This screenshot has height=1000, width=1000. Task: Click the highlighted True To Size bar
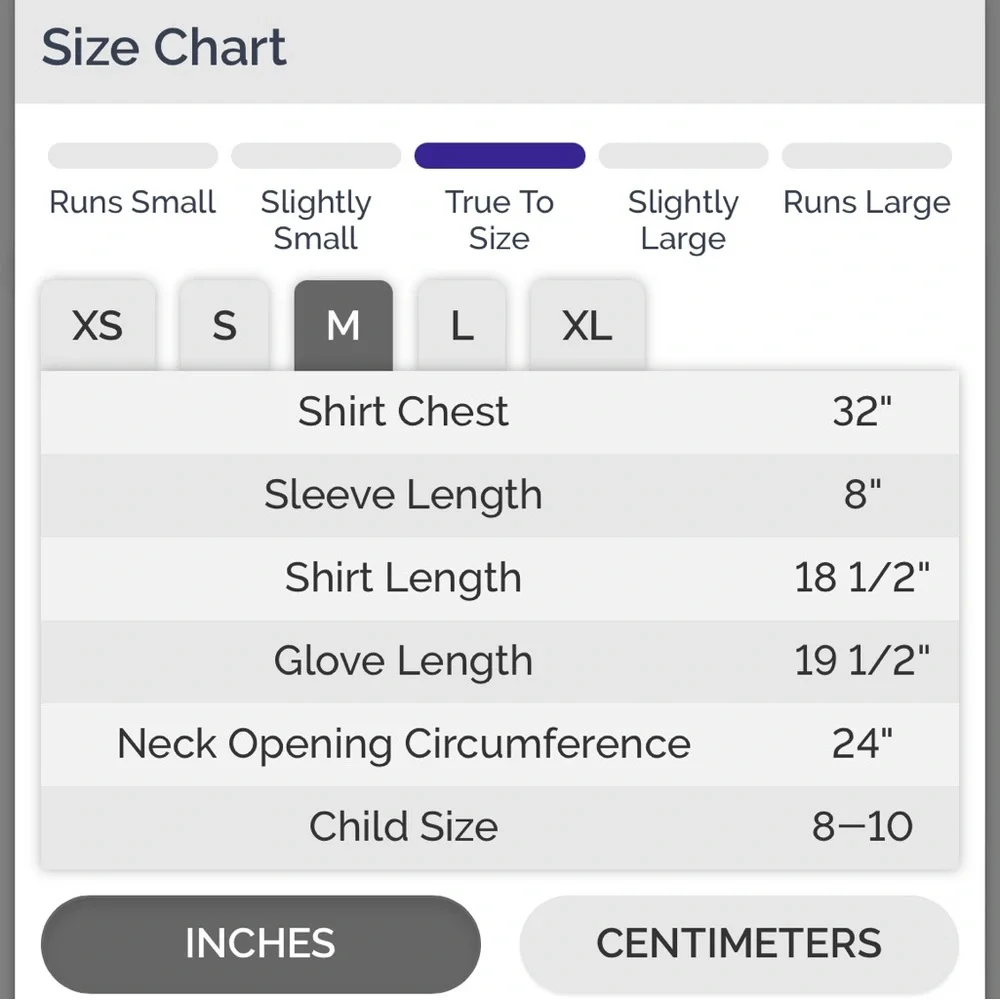pos(500,156)
